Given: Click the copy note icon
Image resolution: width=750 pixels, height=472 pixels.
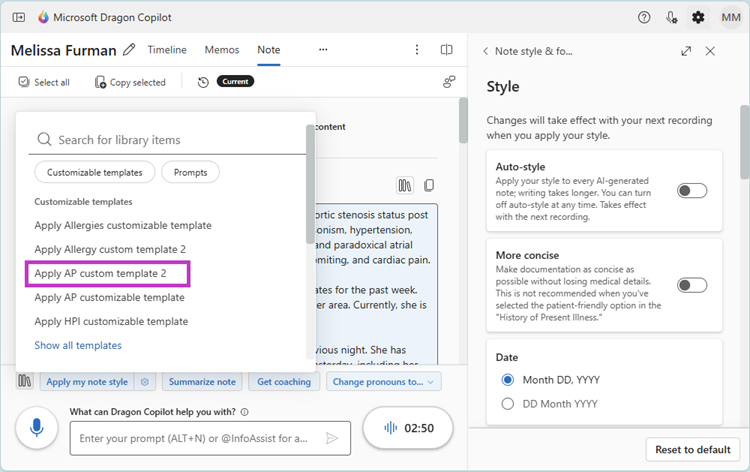Looking at the screenshot, I should (x=428, y=185).
